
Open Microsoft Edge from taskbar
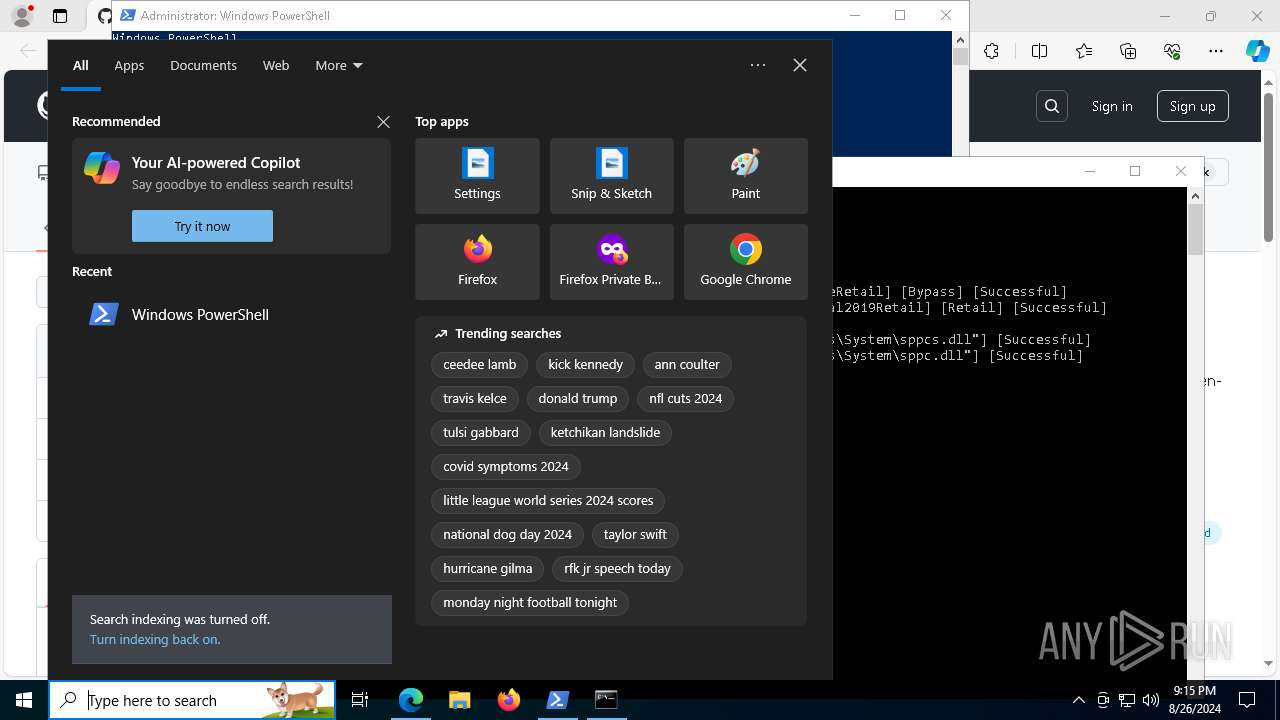coord(411,700)
